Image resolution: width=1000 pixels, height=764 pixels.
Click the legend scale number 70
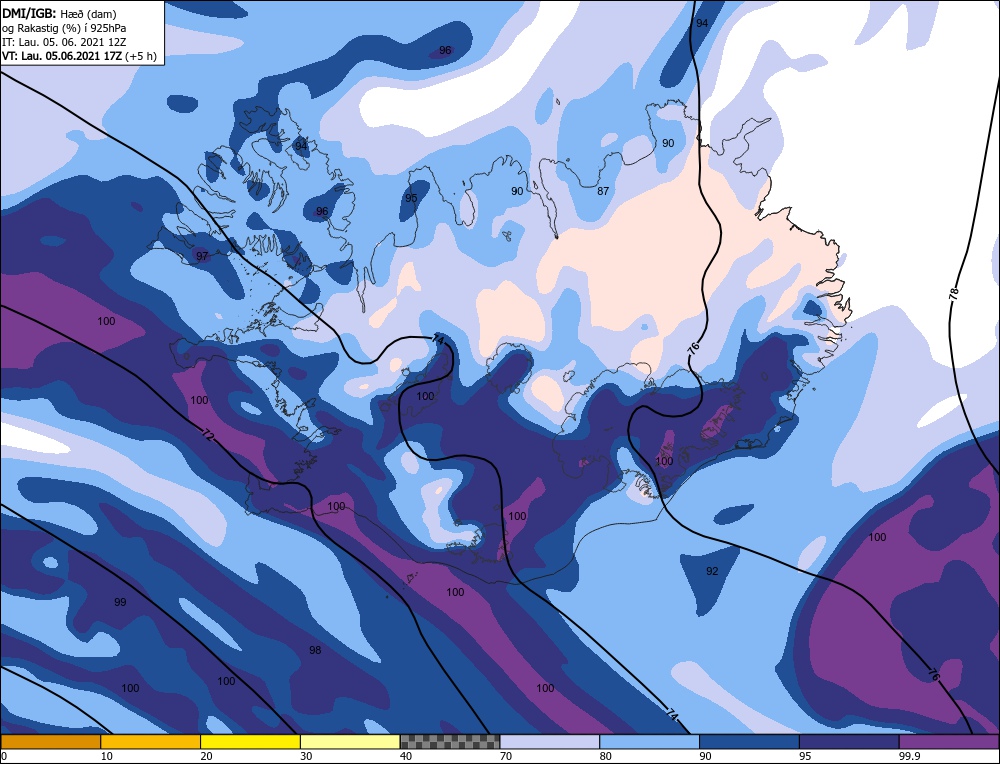click(505, 756)
